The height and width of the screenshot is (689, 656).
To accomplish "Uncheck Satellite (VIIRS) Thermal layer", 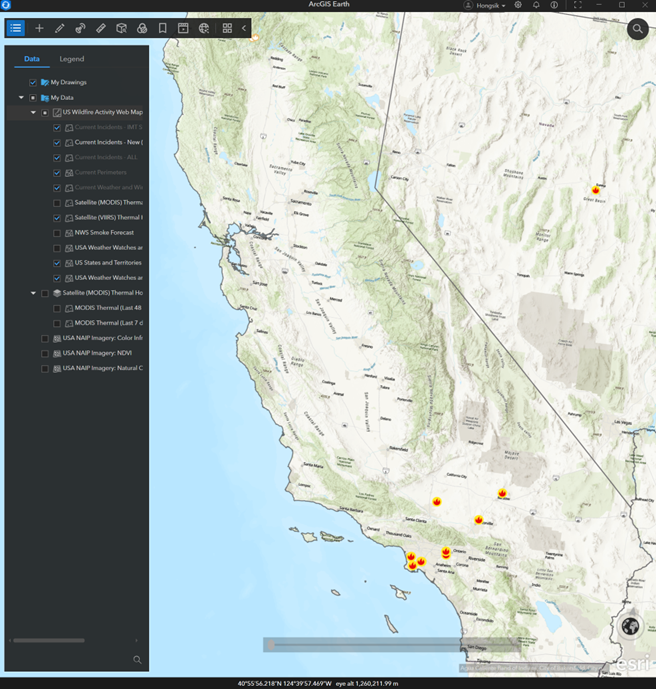I will click(x=57, y=218).
